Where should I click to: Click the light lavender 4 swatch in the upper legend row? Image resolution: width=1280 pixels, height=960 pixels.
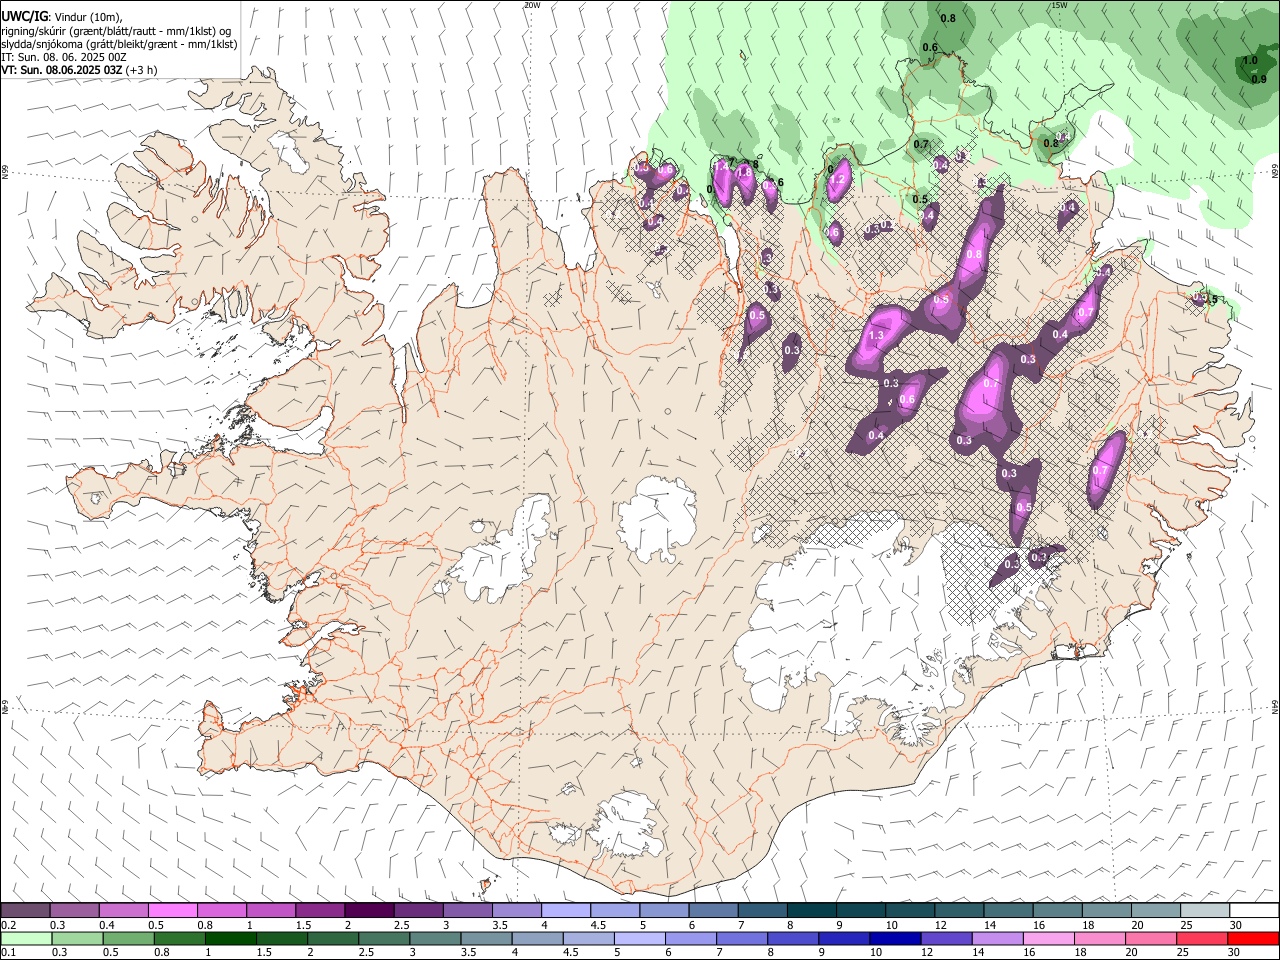coord(566,910)
